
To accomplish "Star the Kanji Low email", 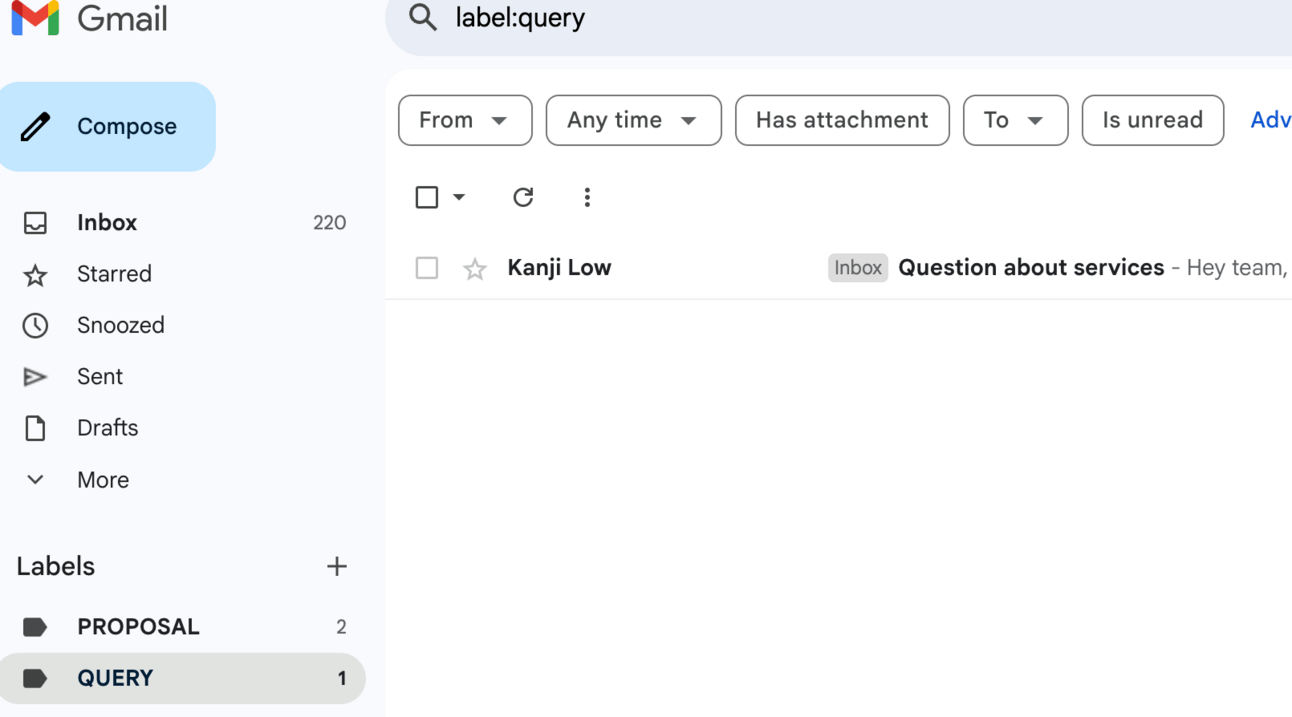I will [475, 268].
